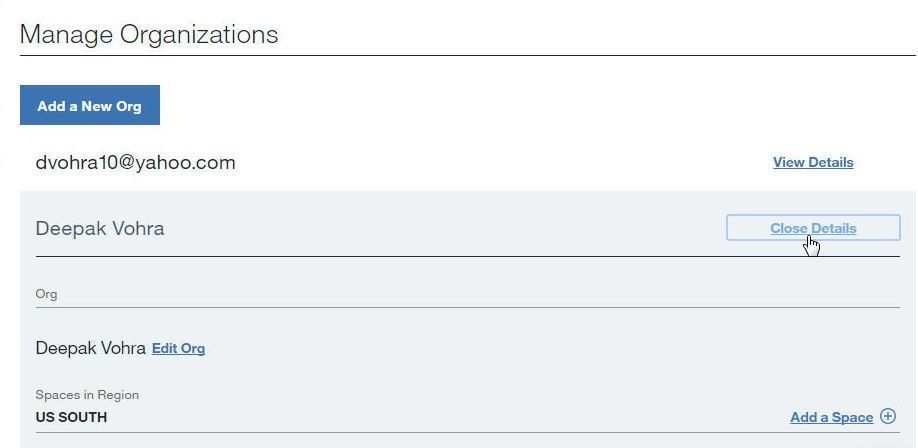Image resolution: width=918 pixels, height=448 pixels.
Task: Click the Edit Org link
Action: (x=178, y=348)
